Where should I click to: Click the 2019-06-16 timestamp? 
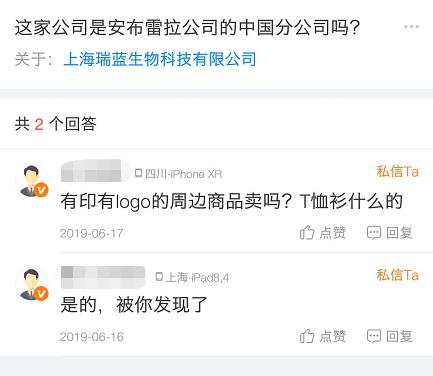(92, 337)
